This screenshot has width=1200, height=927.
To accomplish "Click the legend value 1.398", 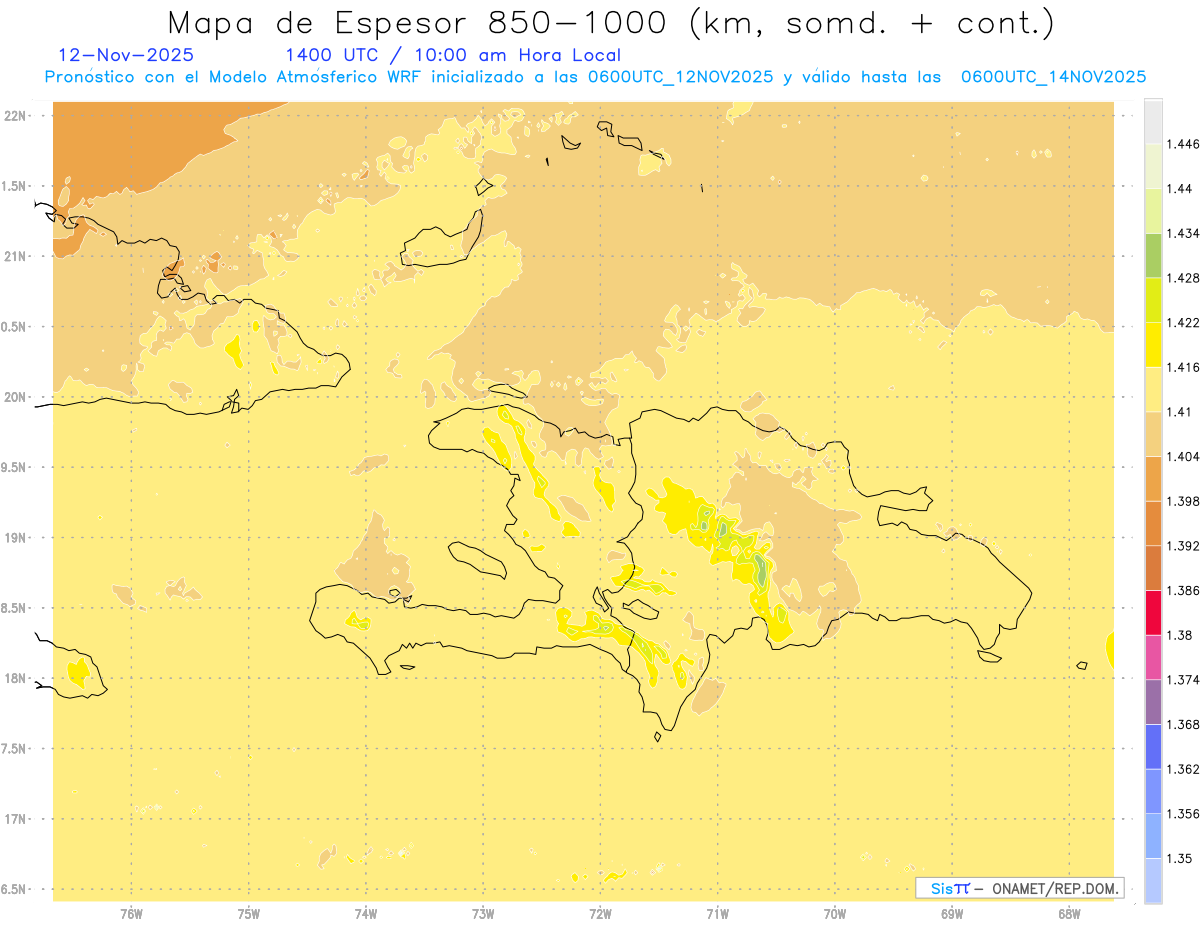I will tap(1183, 501).
